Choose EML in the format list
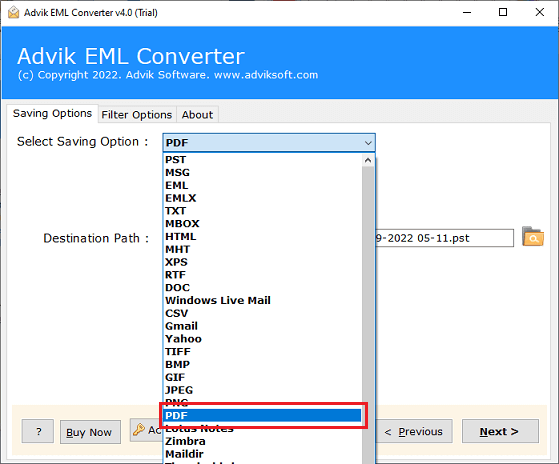 pyautogui.click(x=262, y=185)
